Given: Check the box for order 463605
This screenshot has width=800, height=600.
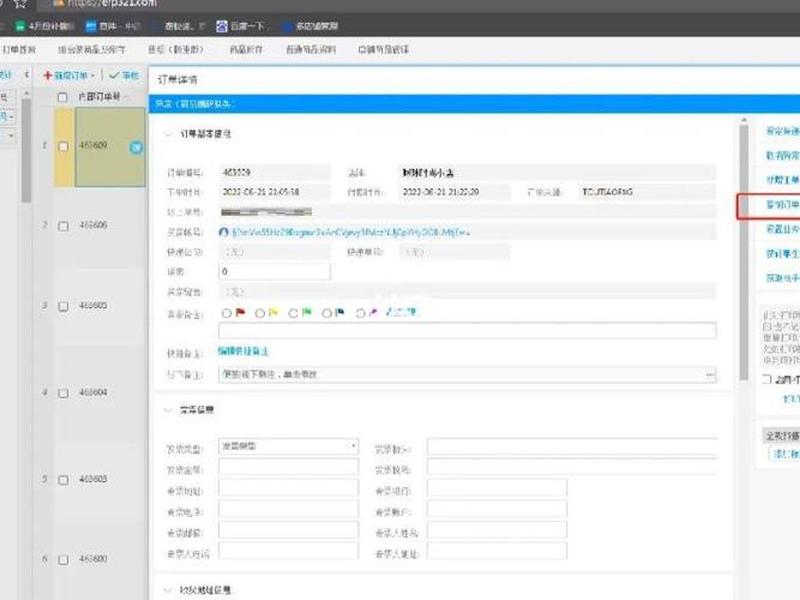Looking at the screenshot, I should point(63,306).
